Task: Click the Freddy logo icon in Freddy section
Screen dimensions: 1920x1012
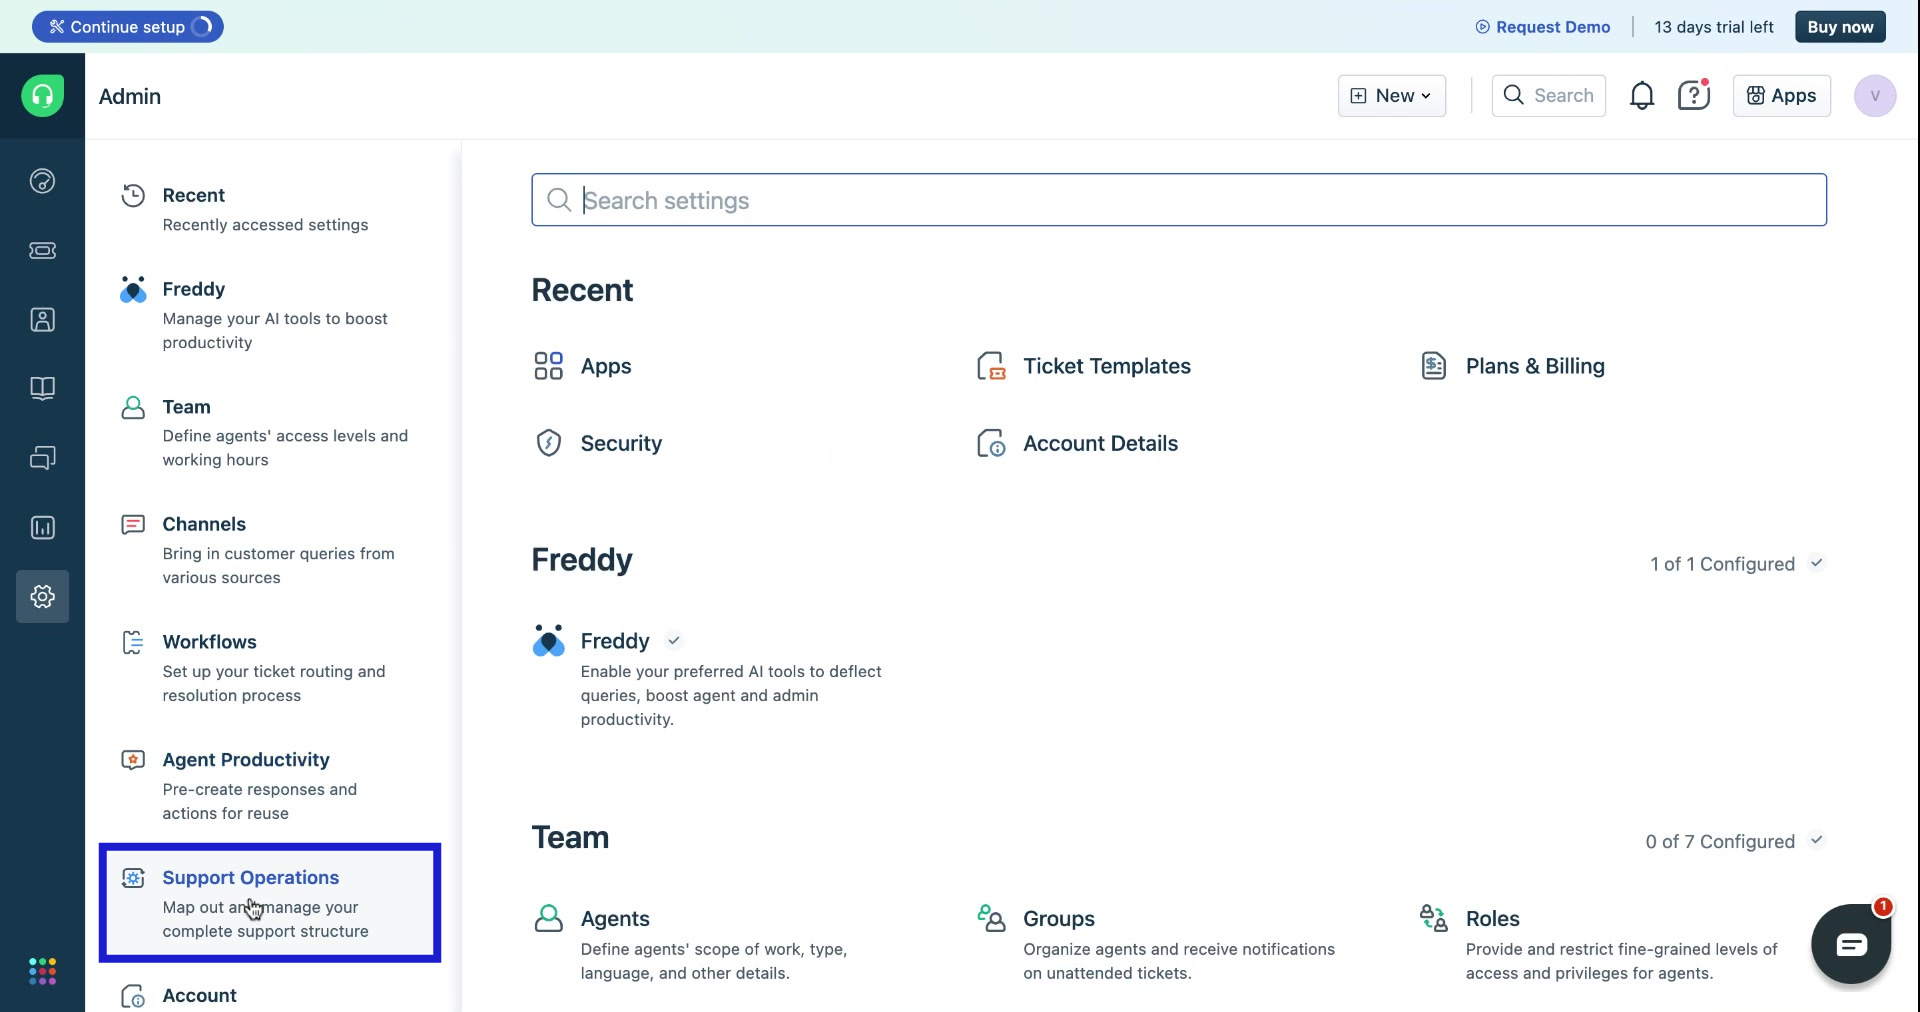Action: pyautogui.click(x=548, y=640)
